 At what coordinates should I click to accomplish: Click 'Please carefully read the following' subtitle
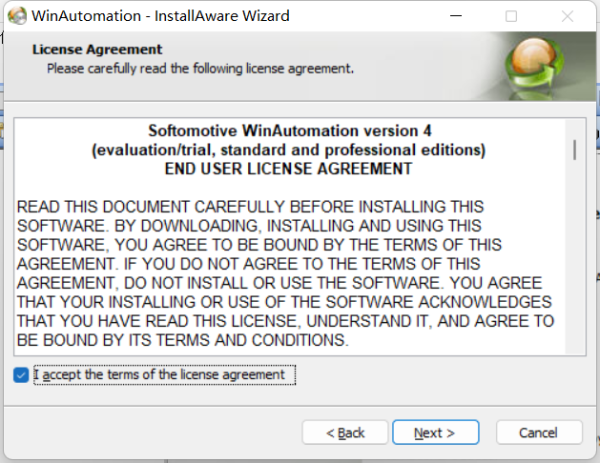pyautogui.click(x=200, y=69)
